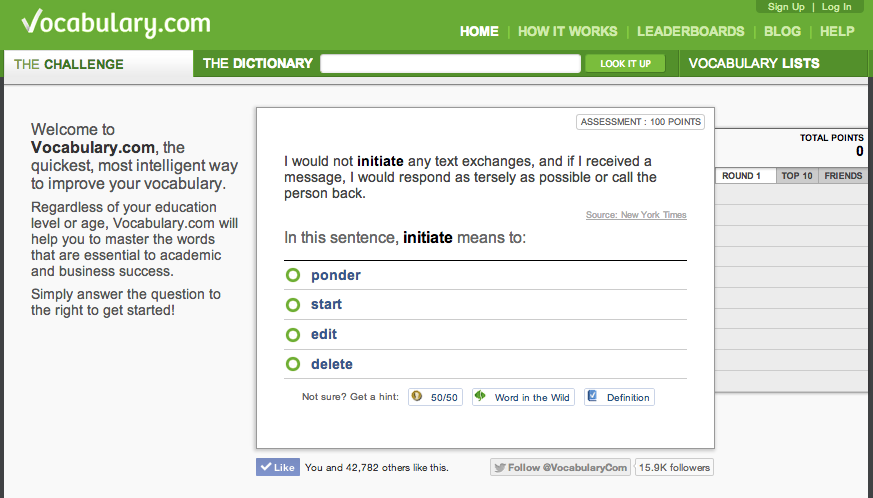Click the Facebook Like thumbs-up button
Viewport: 873px width, 498px height.
pyautogui.click(x=277, y=467)
